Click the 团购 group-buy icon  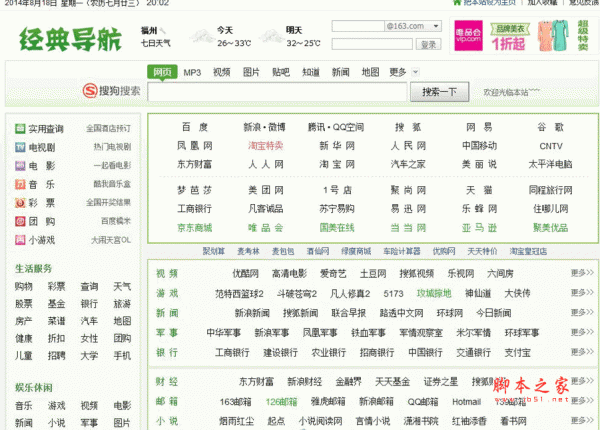20,221
